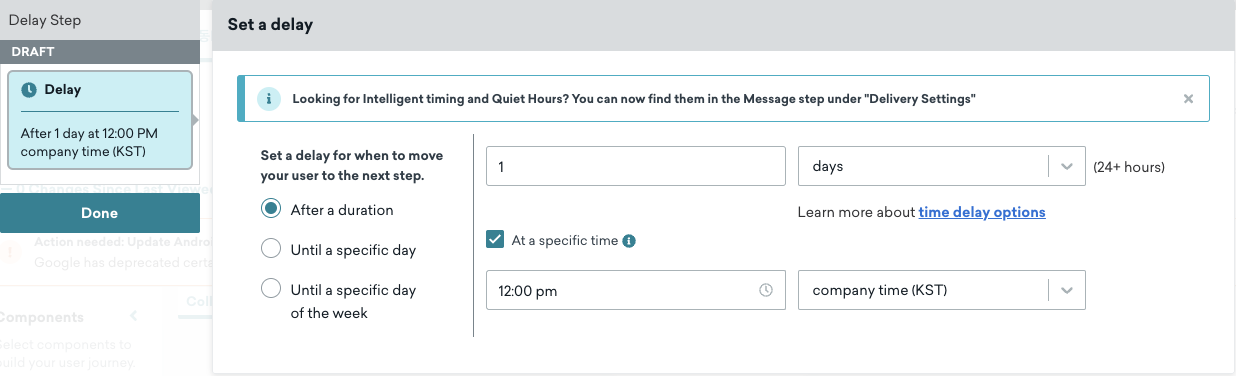
Task: Click the 12:00 pm time field
Action: (x=636, y=290)
